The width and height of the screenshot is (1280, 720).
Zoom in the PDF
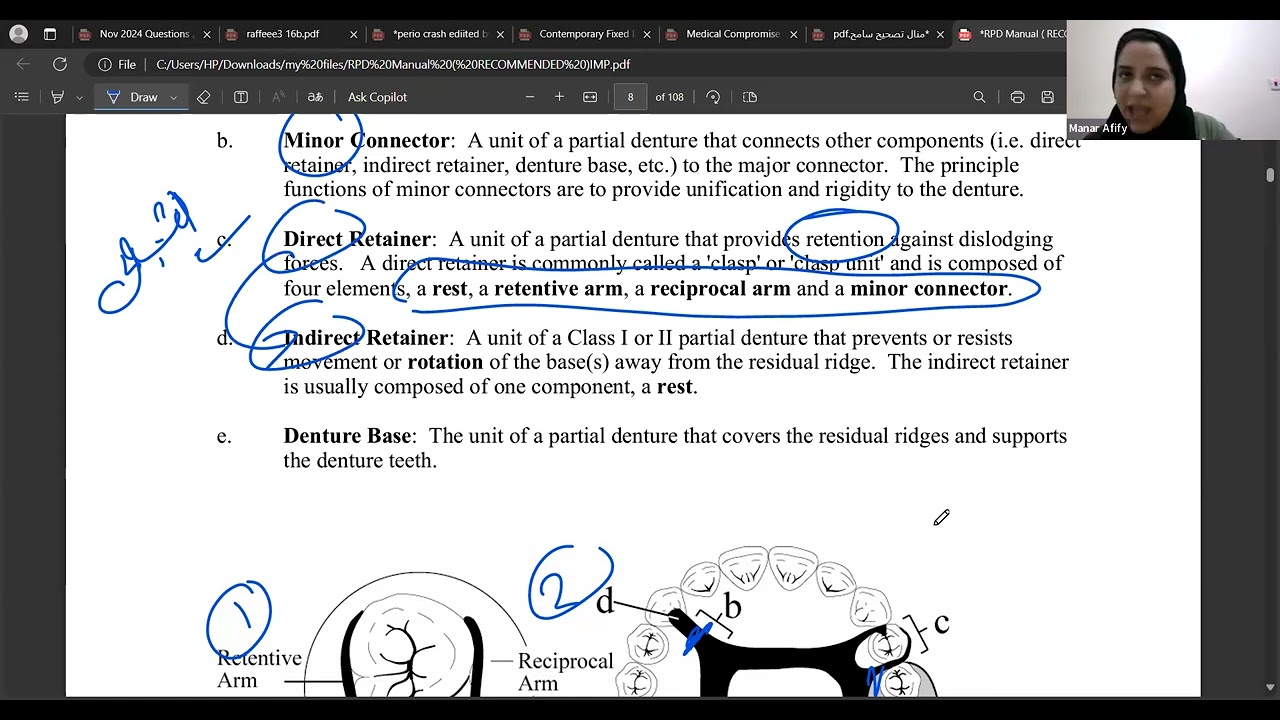(559, 97)
